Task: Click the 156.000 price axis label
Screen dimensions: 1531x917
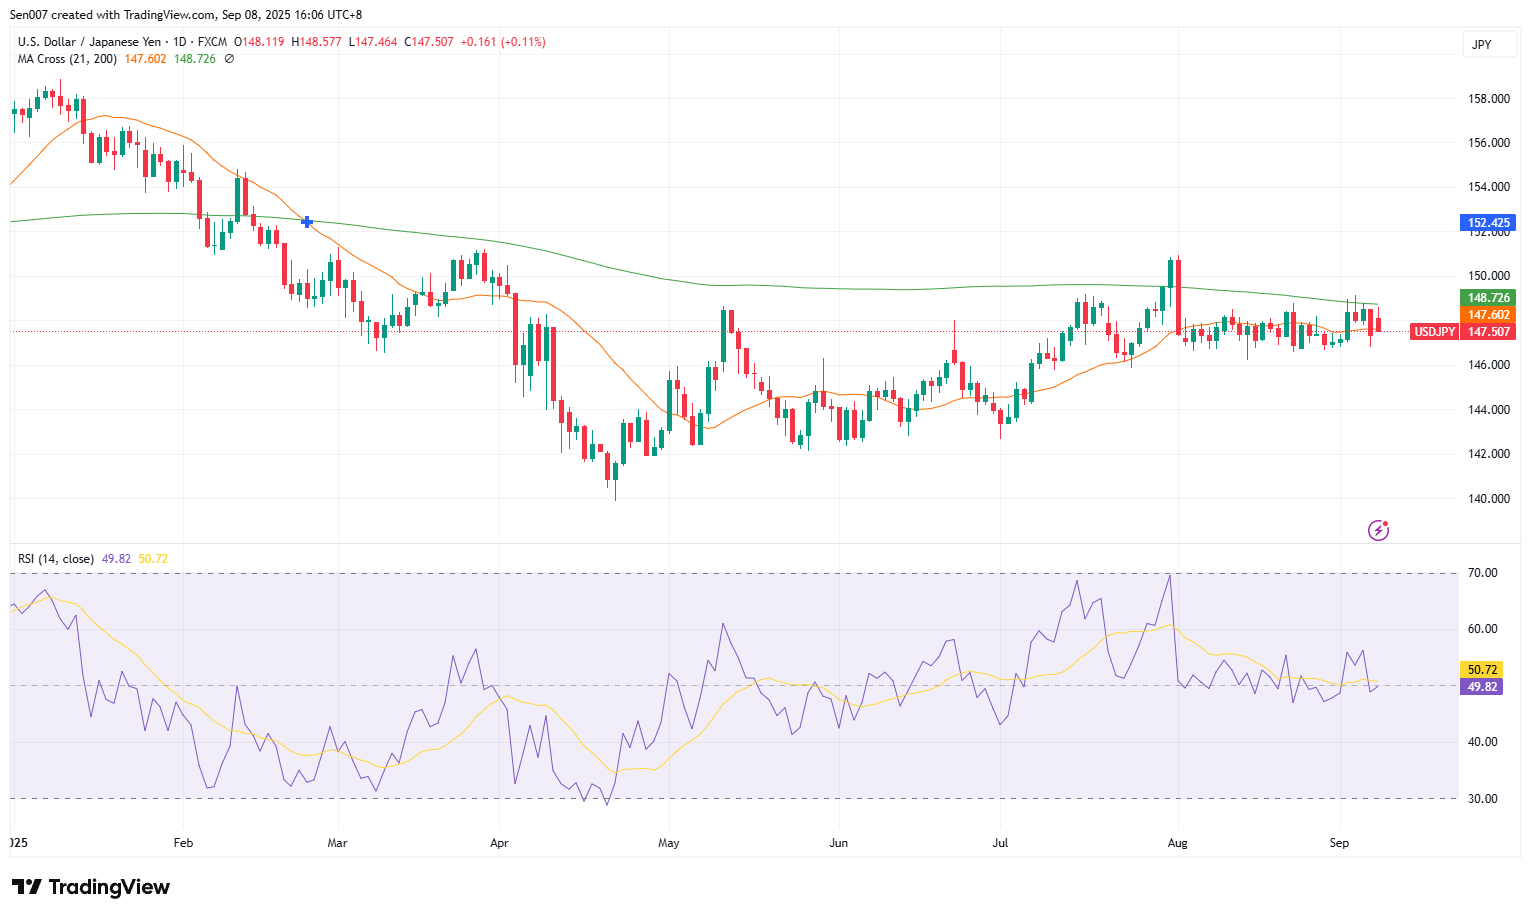Action: click(x=1489, y=143)
